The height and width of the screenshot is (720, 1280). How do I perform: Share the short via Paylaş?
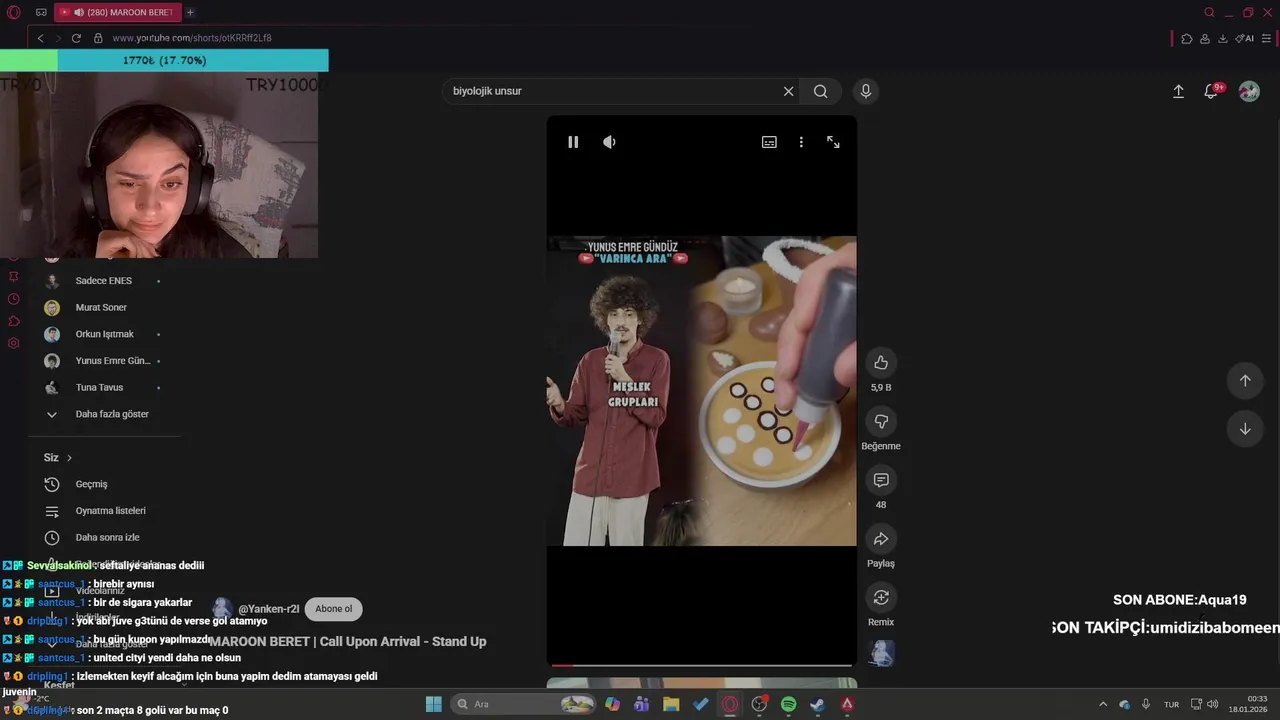click(x=881, y=539)
